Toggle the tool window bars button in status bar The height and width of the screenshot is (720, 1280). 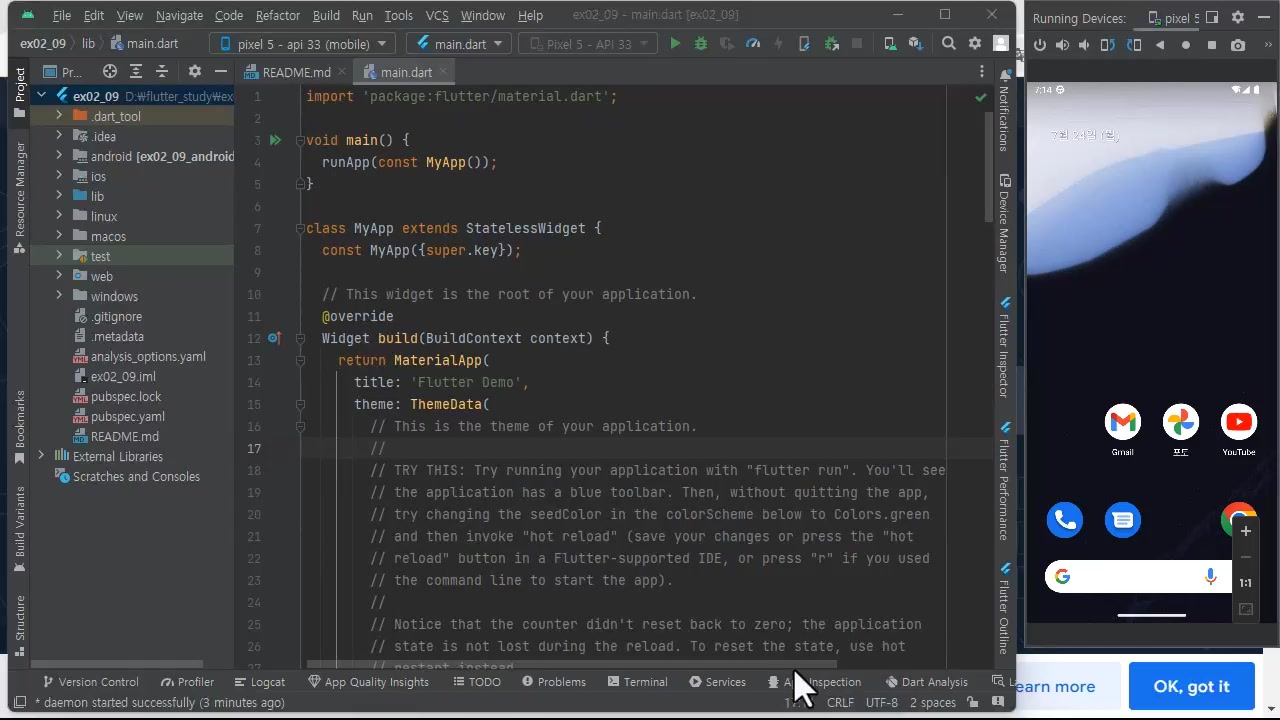click(19, 703)
